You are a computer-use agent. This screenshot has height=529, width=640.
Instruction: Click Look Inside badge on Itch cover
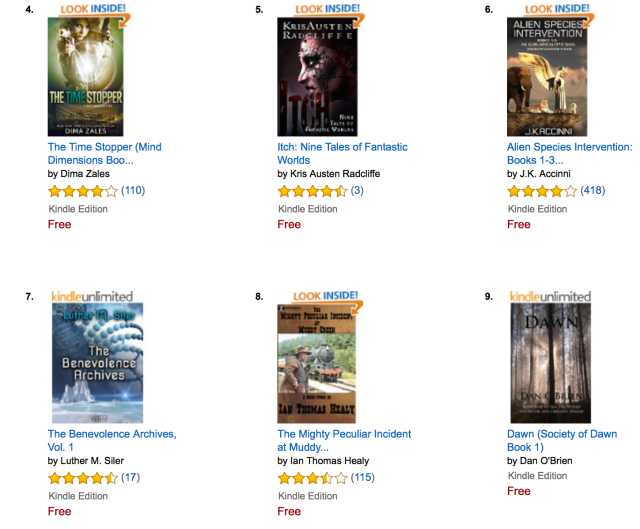click(x=328, y=10)
